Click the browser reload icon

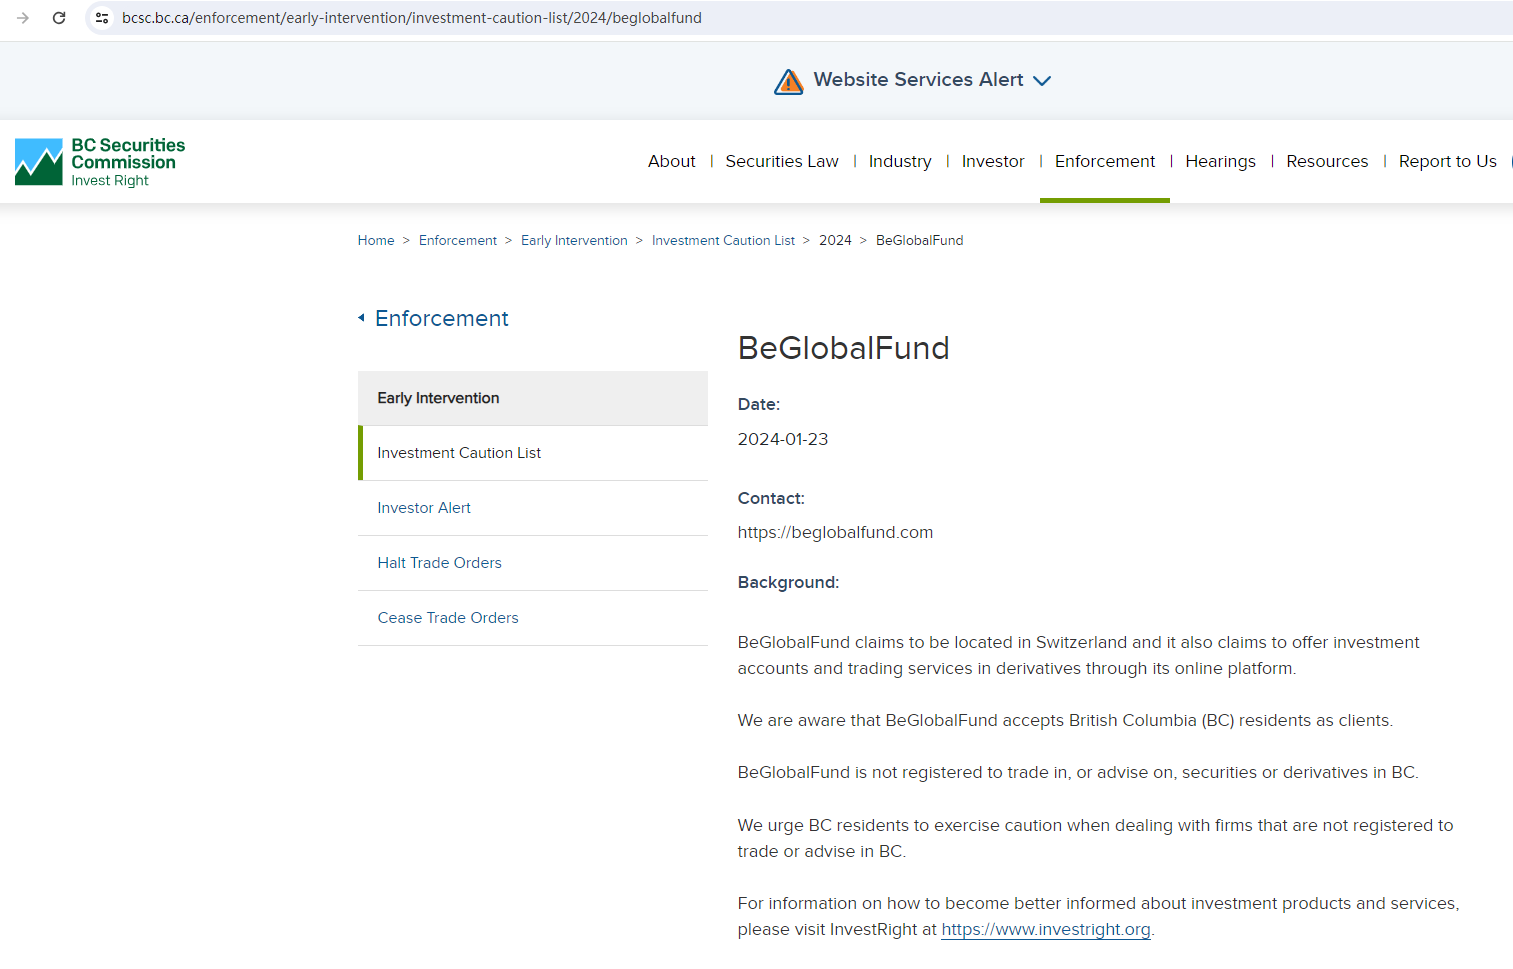(x=59, y=18)
